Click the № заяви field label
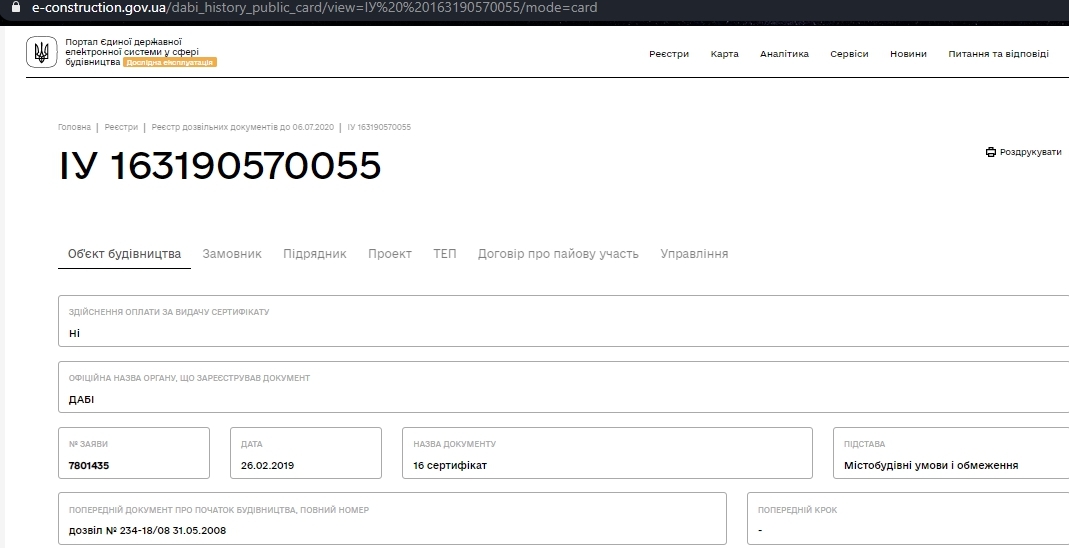The width and height of the screenshot is (1069, 548). [88, 444]
